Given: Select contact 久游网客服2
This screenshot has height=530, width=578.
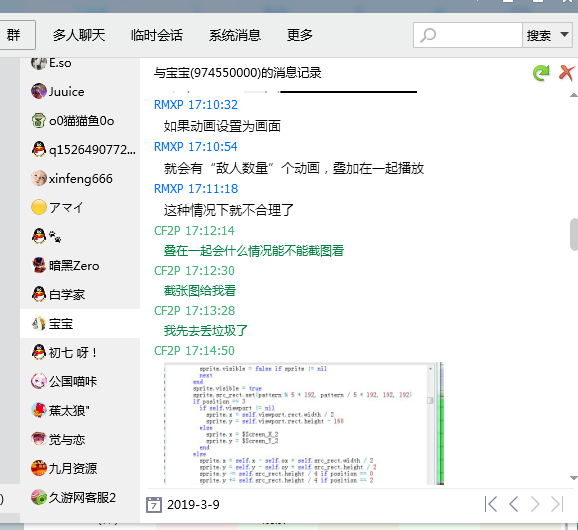Looking at the screenshot, I should coord(80,498).
